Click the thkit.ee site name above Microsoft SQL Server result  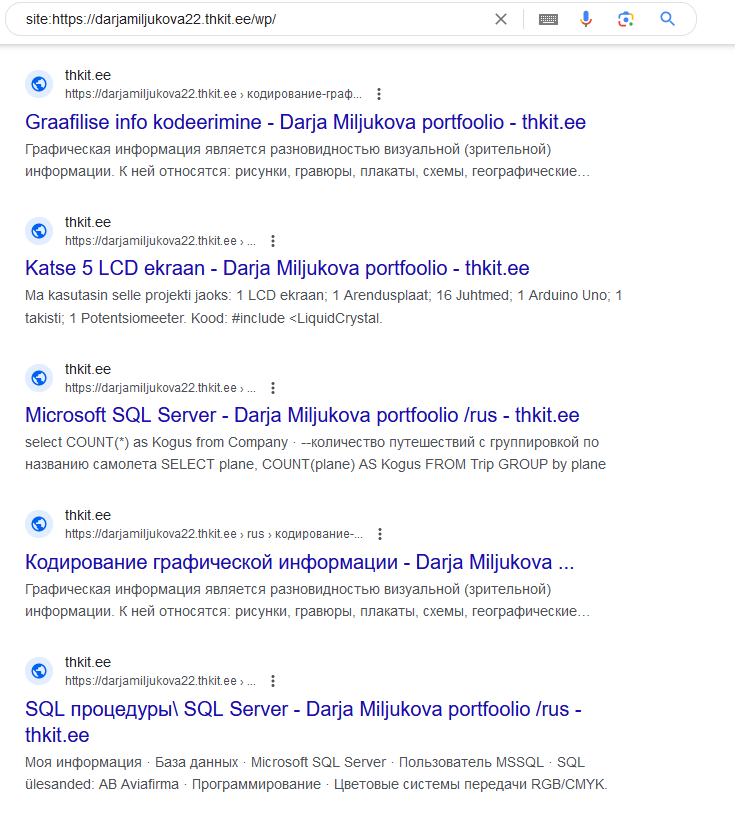pos(88,369)
